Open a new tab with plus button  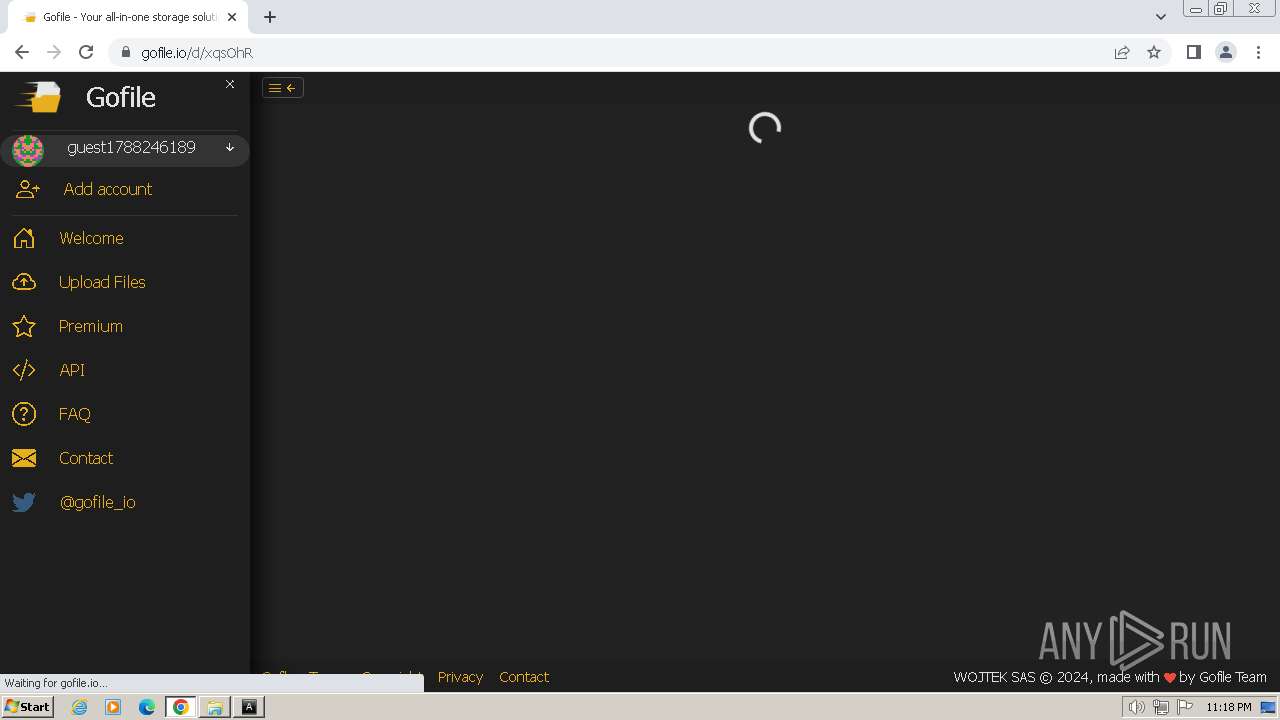click(x=270, y=17)
